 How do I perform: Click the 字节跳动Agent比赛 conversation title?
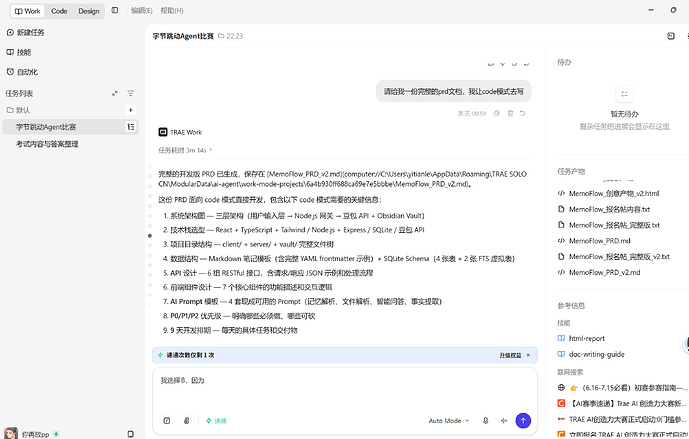click(183, 36)
